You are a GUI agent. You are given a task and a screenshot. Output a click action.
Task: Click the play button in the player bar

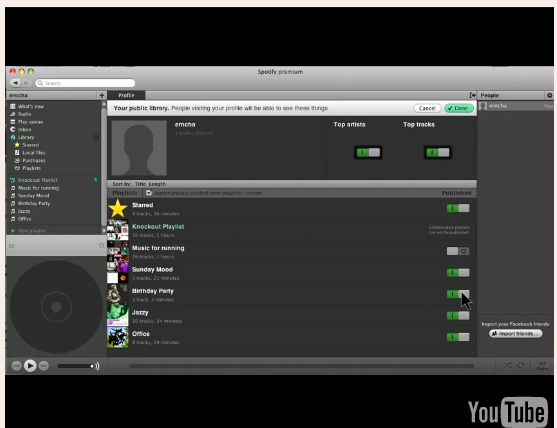[x=30, y=365]
